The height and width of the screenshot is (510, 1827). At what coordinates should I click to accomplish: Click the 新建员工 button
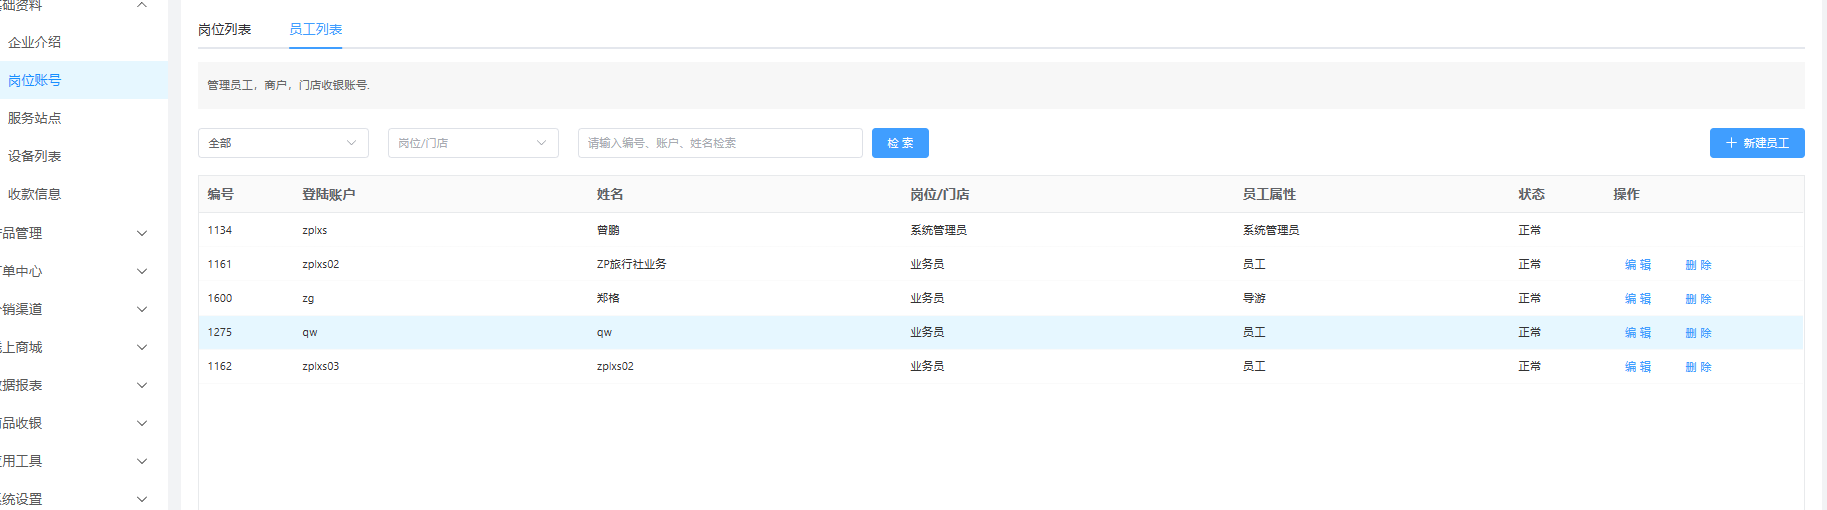(1756, 143)
